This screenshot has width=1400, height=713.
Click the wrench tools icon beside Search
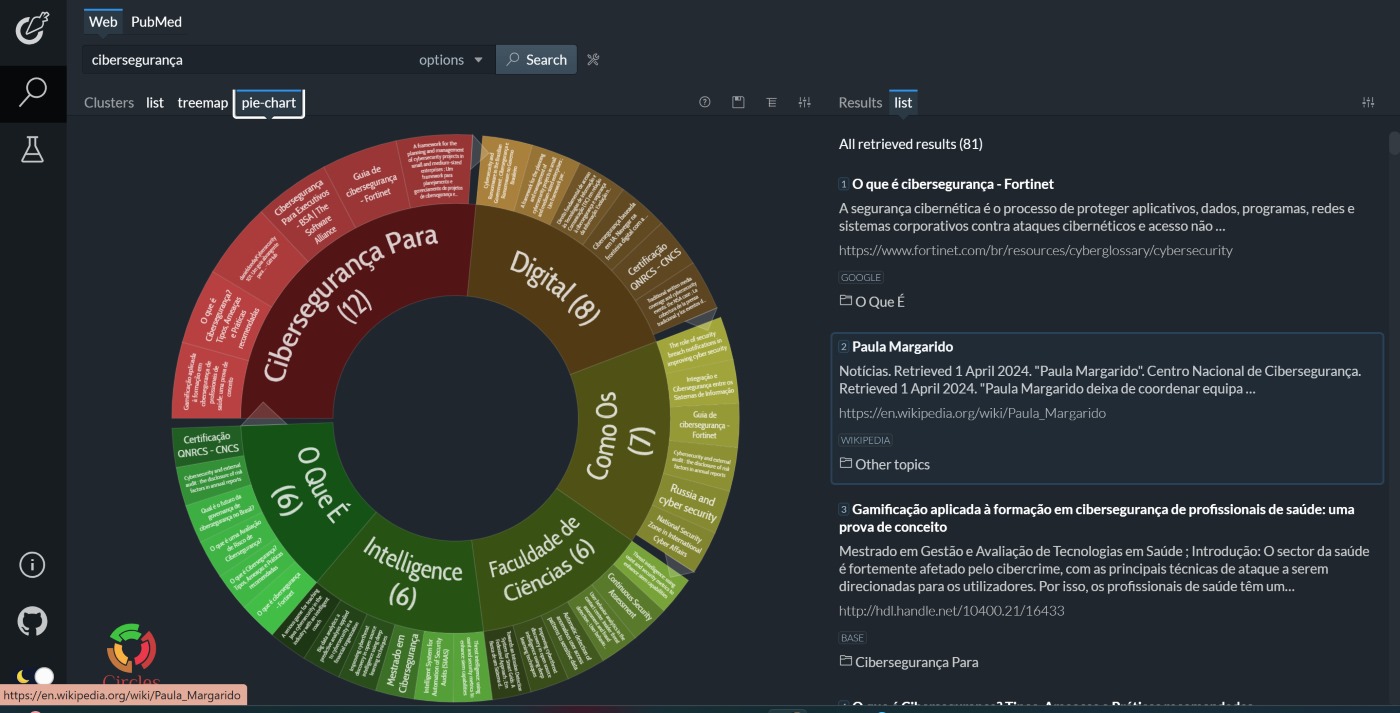593,60
